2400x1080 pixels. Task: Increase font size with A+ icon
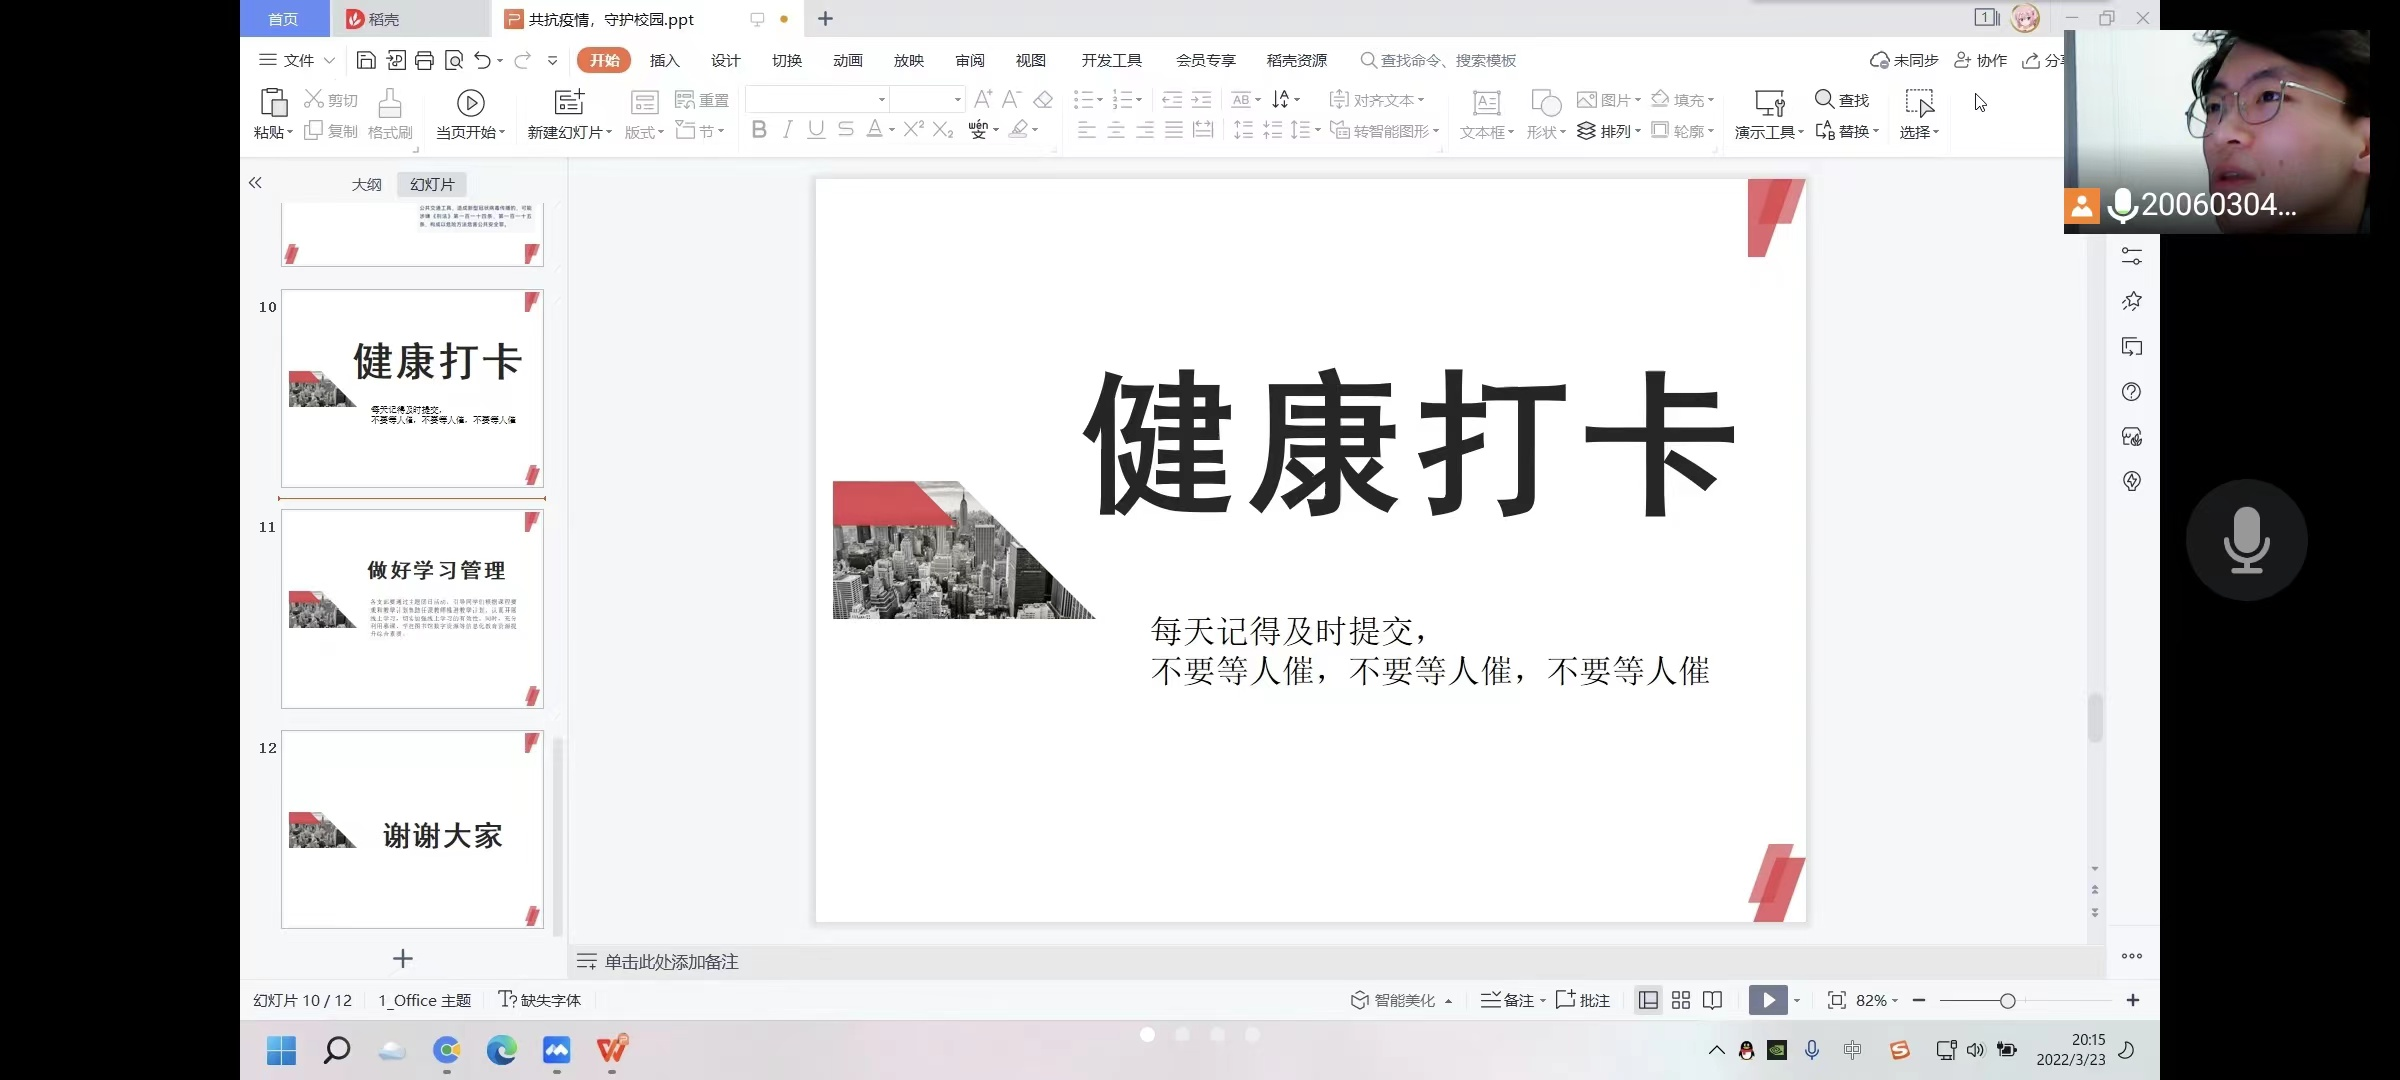pos(983,99)
